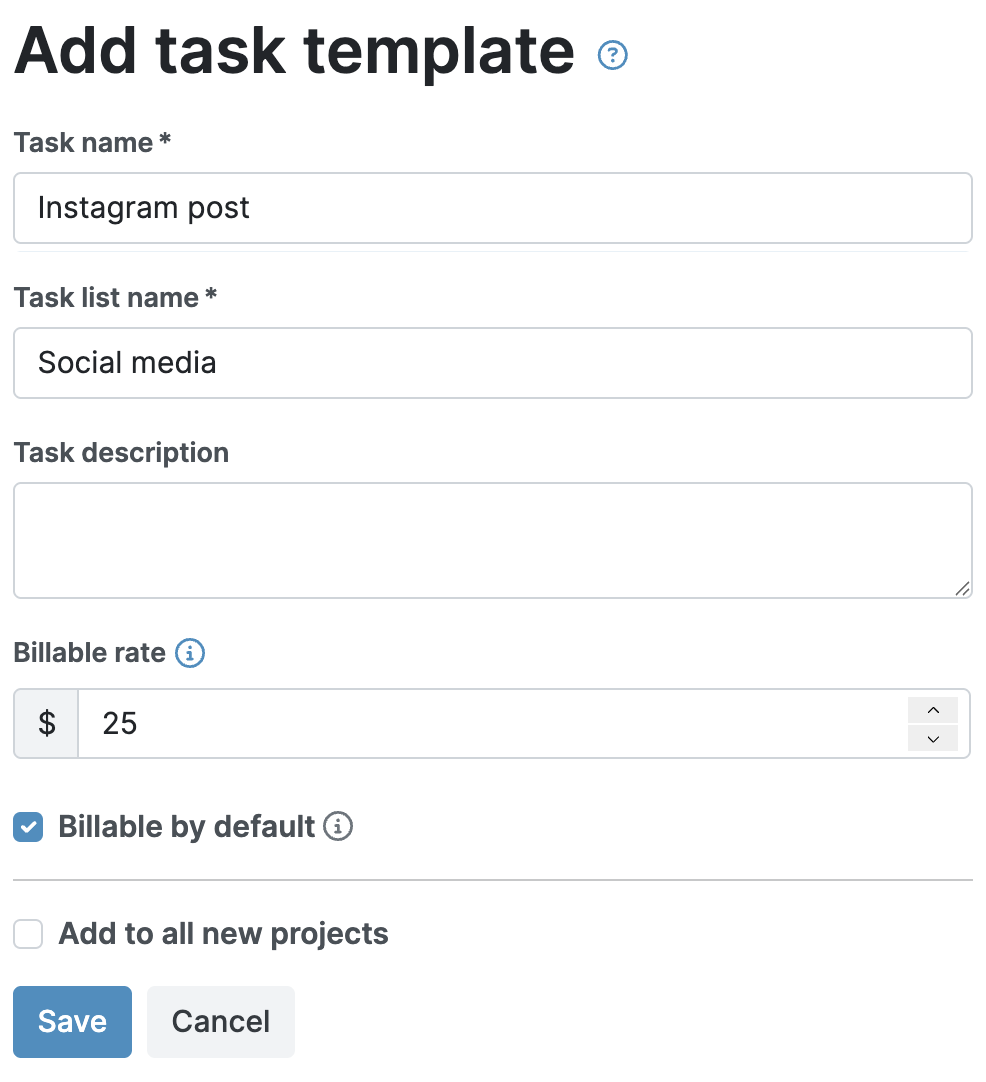
Task: Click the dollar sign currency prefix
Action: click(x=47, y=723)
